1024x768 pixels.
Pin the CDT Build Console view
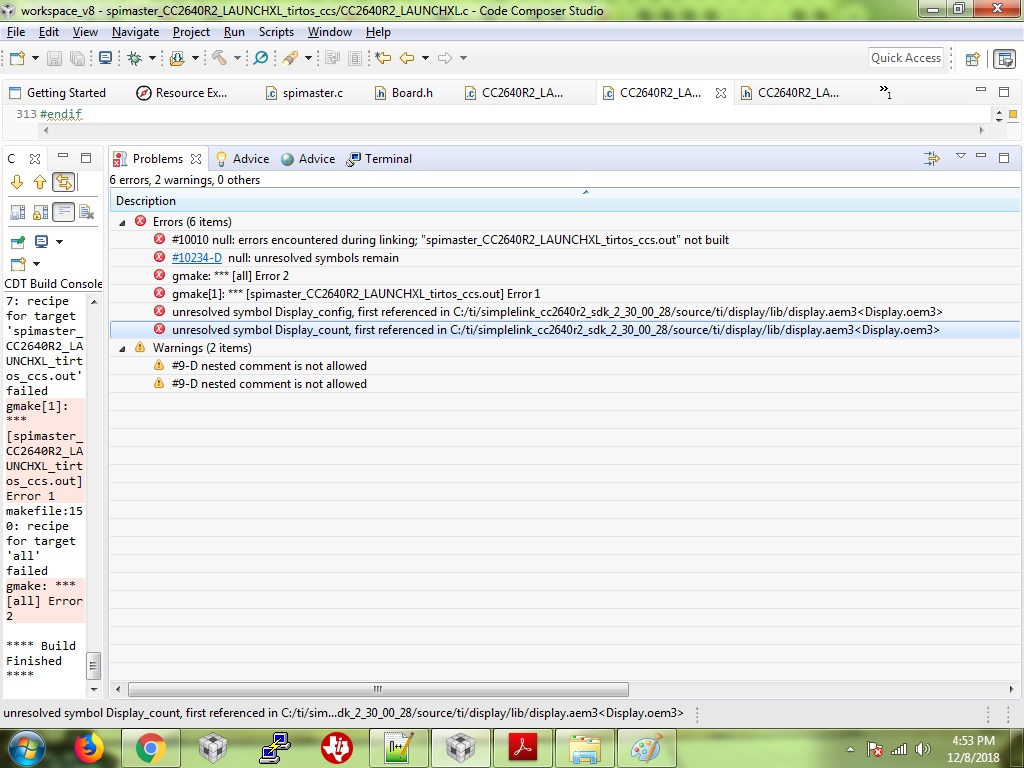point(18,241)
